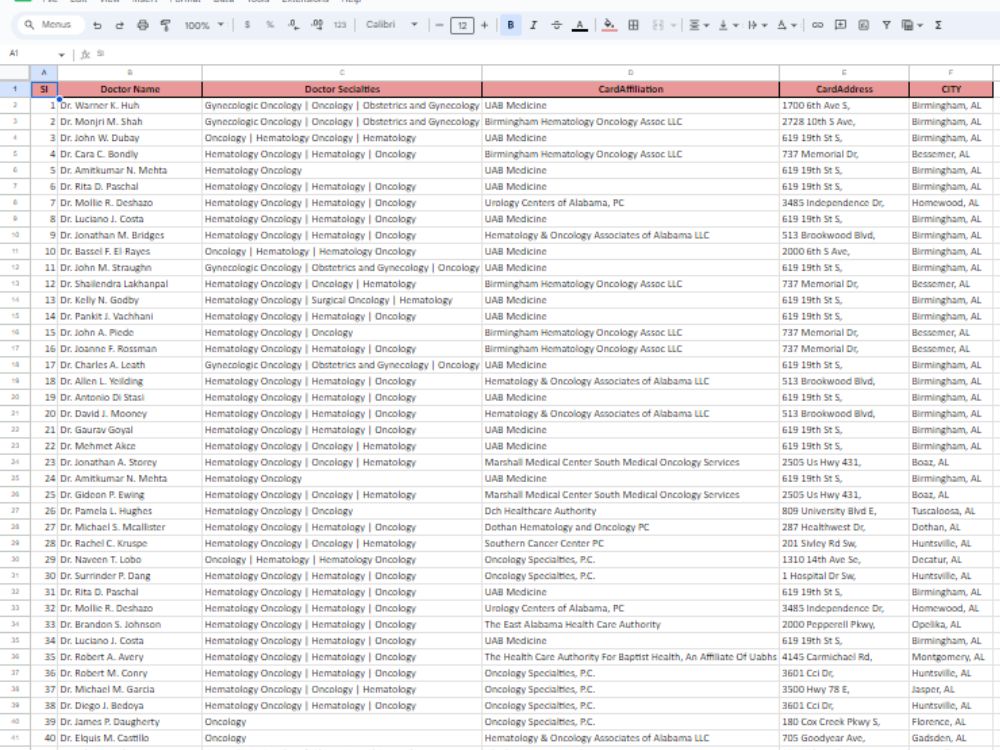Open the Name box dropdown arrow
The image size is (1000, 750).
pyautogui.click(x=61, y=55)
